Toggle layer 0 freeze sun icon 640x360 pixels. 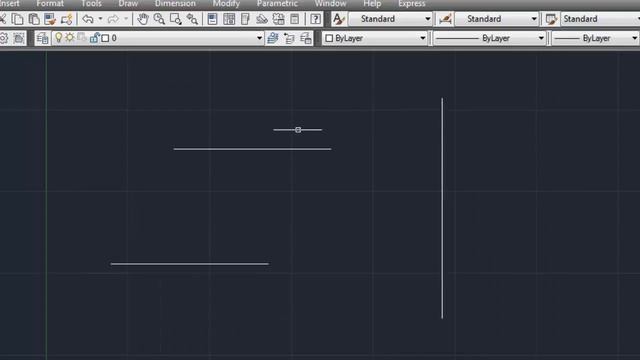click(x=70, y=38)
